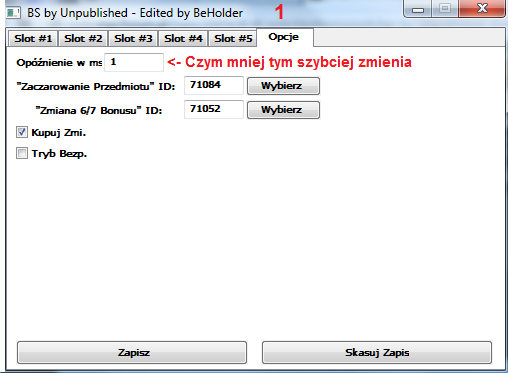This screenshot has height=373, width=508.
Task: Go to the Slot #4 tab
Action: (x=183, y=38)
